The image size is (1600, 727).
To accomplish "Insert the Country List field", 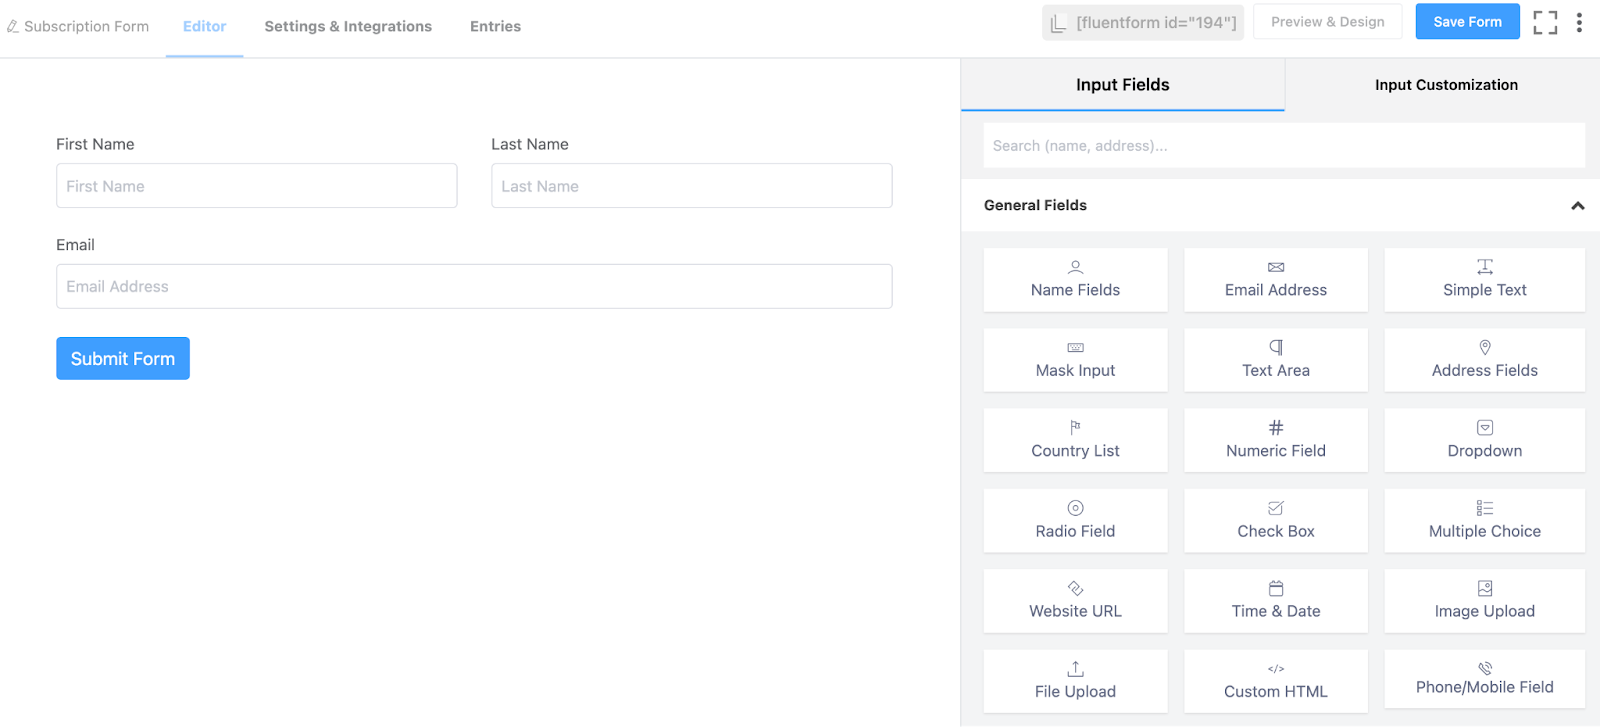I will tap(1075, 440).
